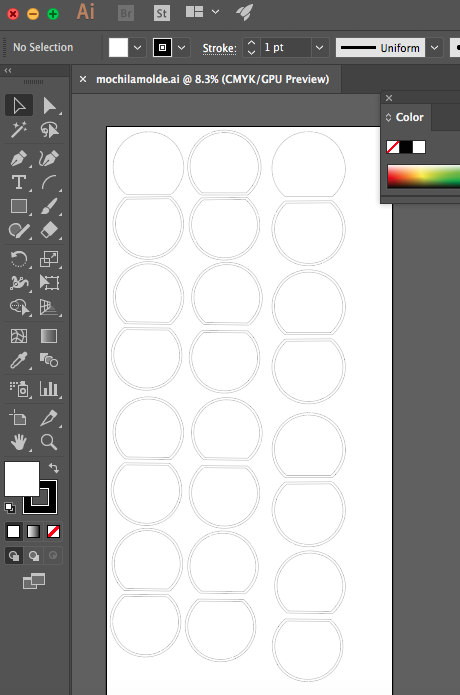Enable Draw Behind mode

pyautogui.click(x=34, y=555)
